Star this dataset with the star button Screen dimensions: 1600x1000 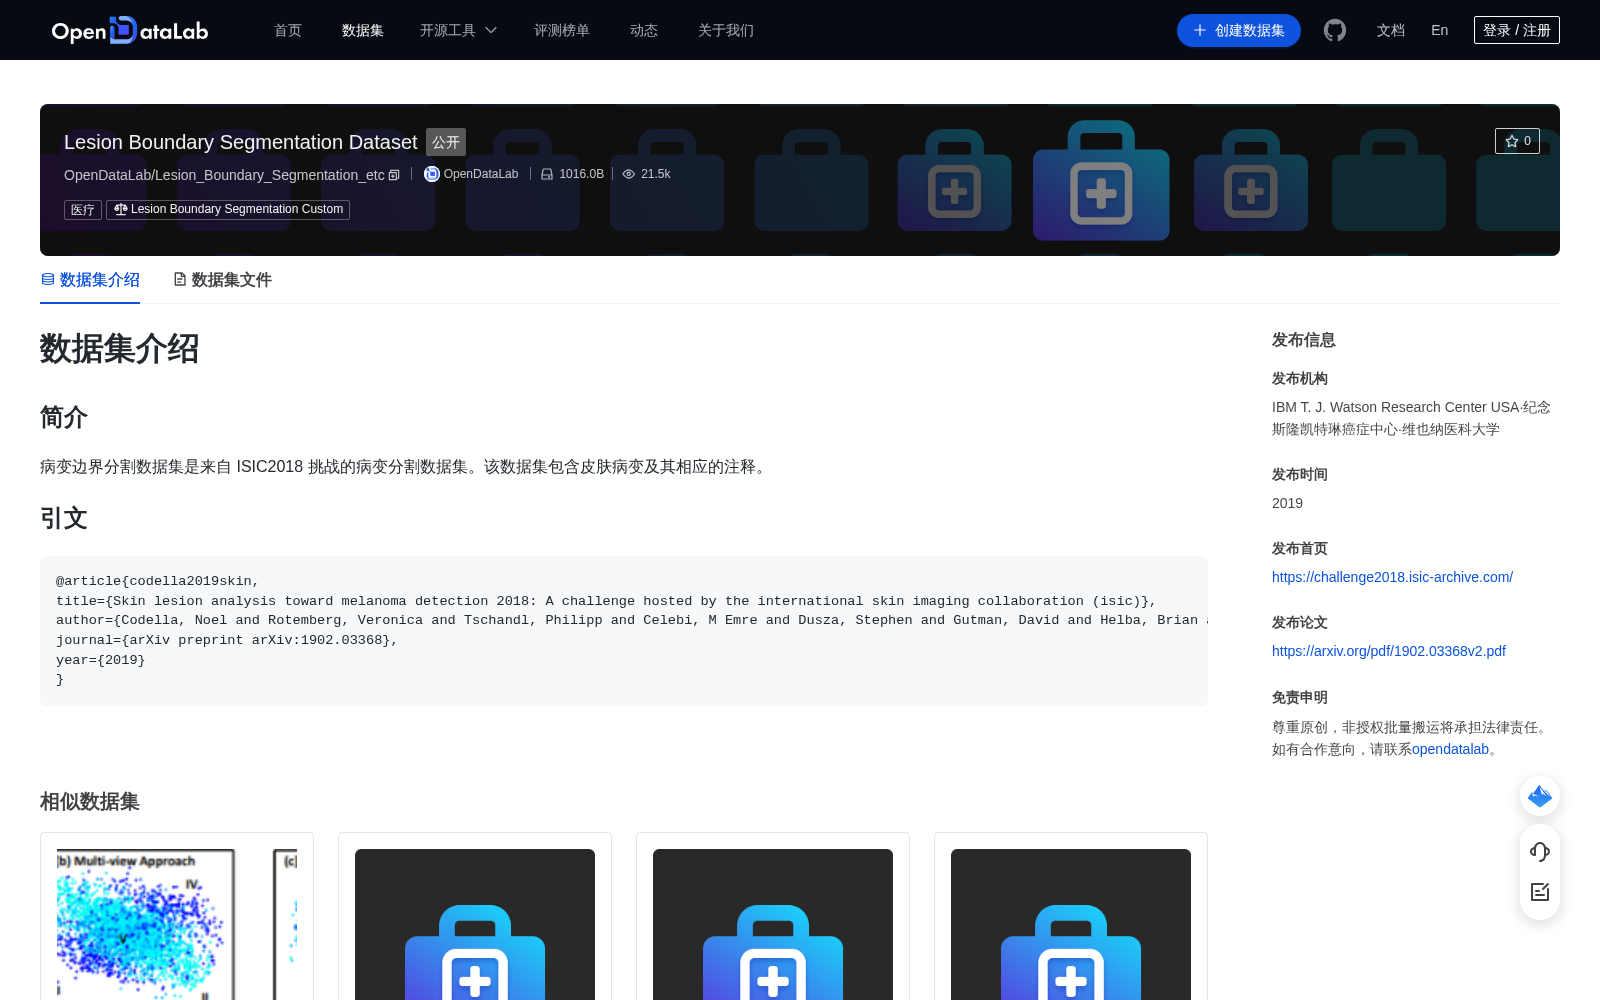1517,141
